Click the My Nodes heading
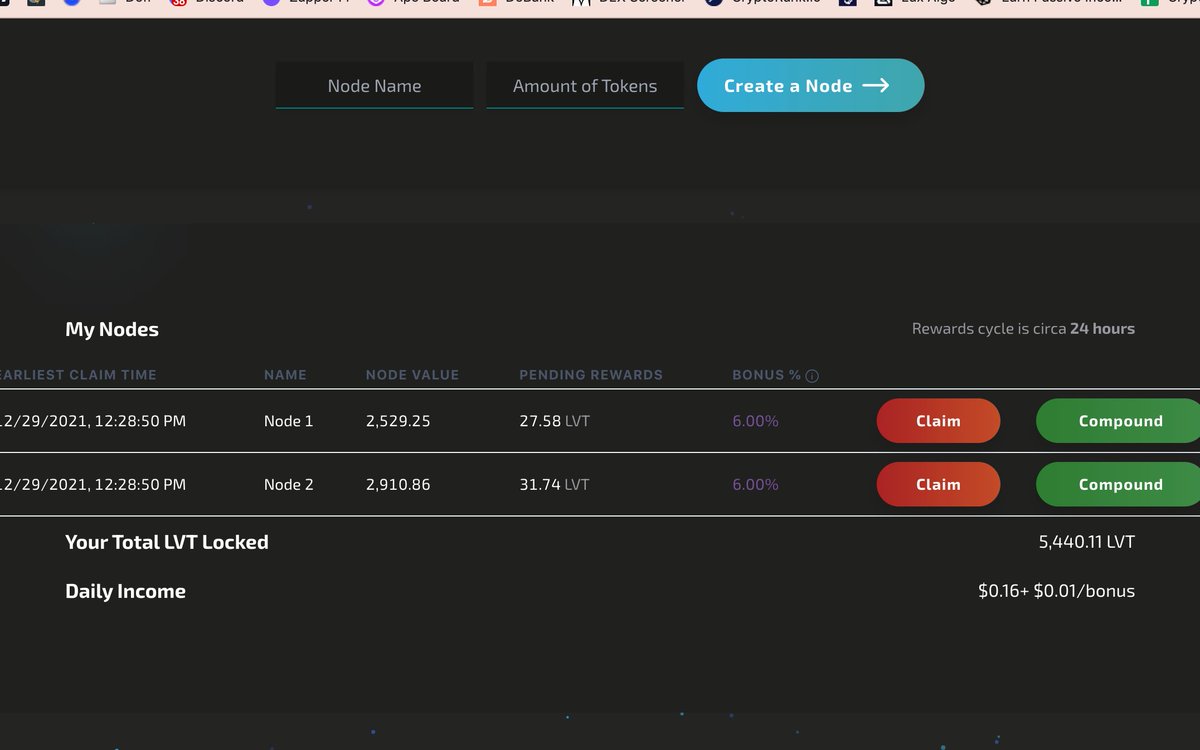1200x750 pixels. 112,329
